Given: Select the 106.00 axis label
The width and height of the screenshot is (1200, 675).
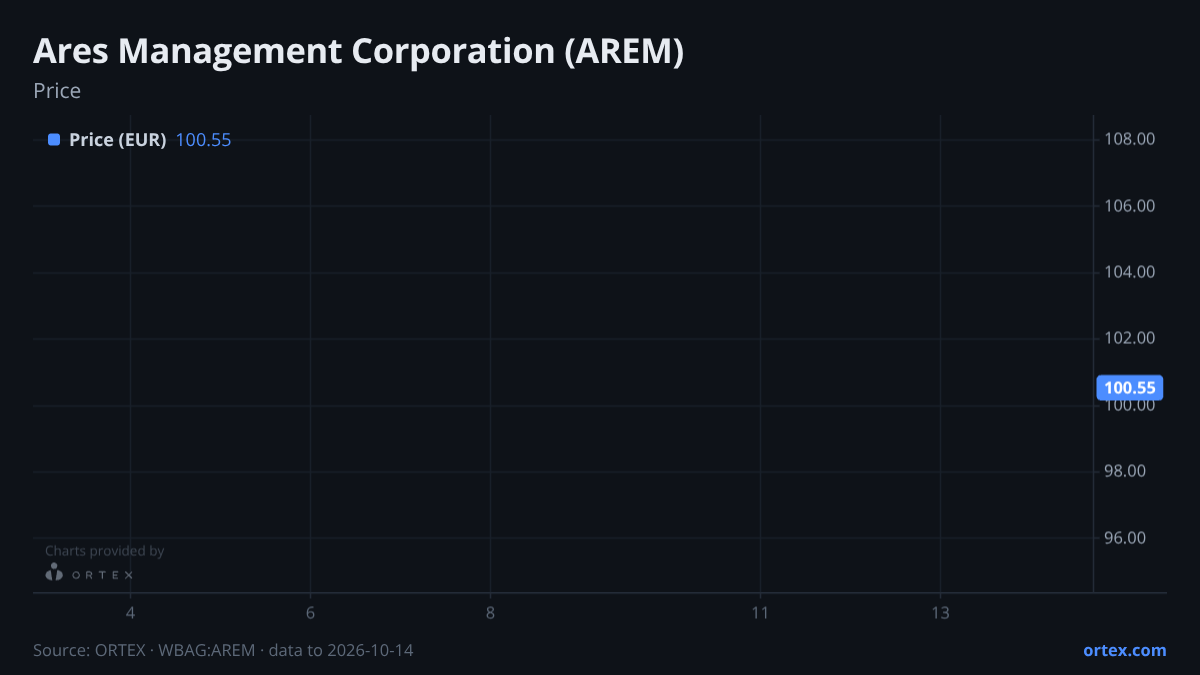Looking at the screenshot, I should tap(1130, 206).
